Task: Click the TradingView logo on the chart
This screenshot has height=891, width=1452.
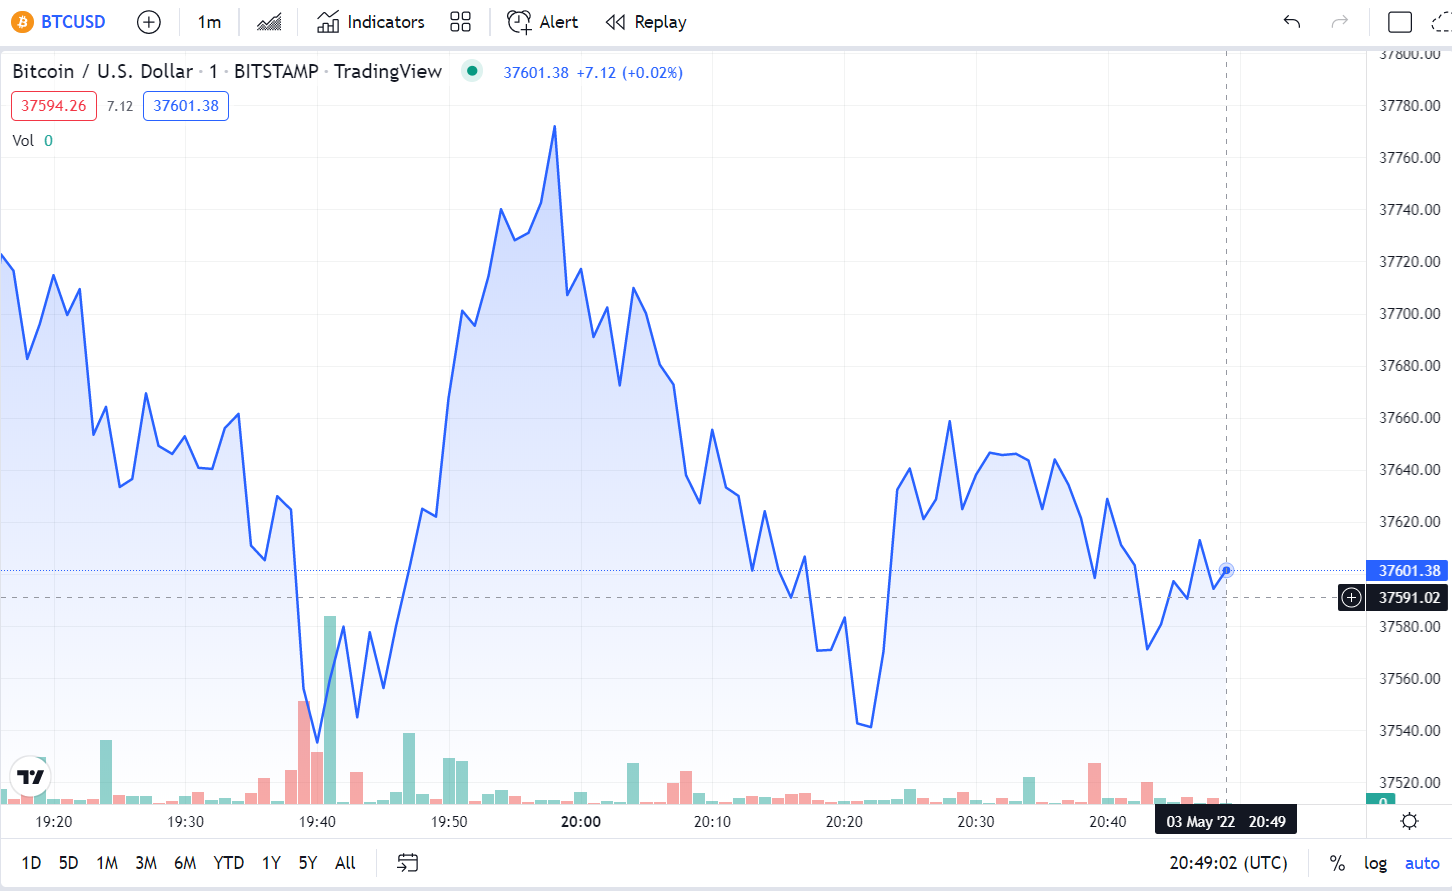Action: pyautogui.click(x=31, y=777)
